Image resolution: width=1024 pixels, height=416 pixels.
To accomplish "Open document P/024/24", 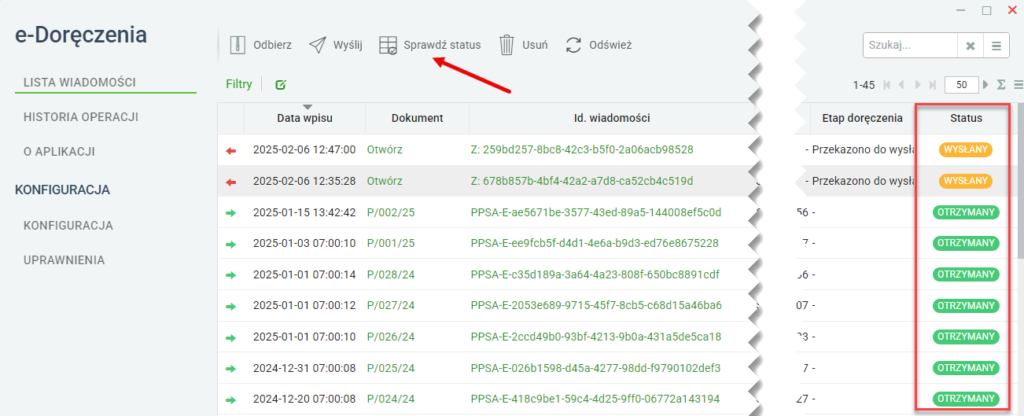I will coord(391,399).
